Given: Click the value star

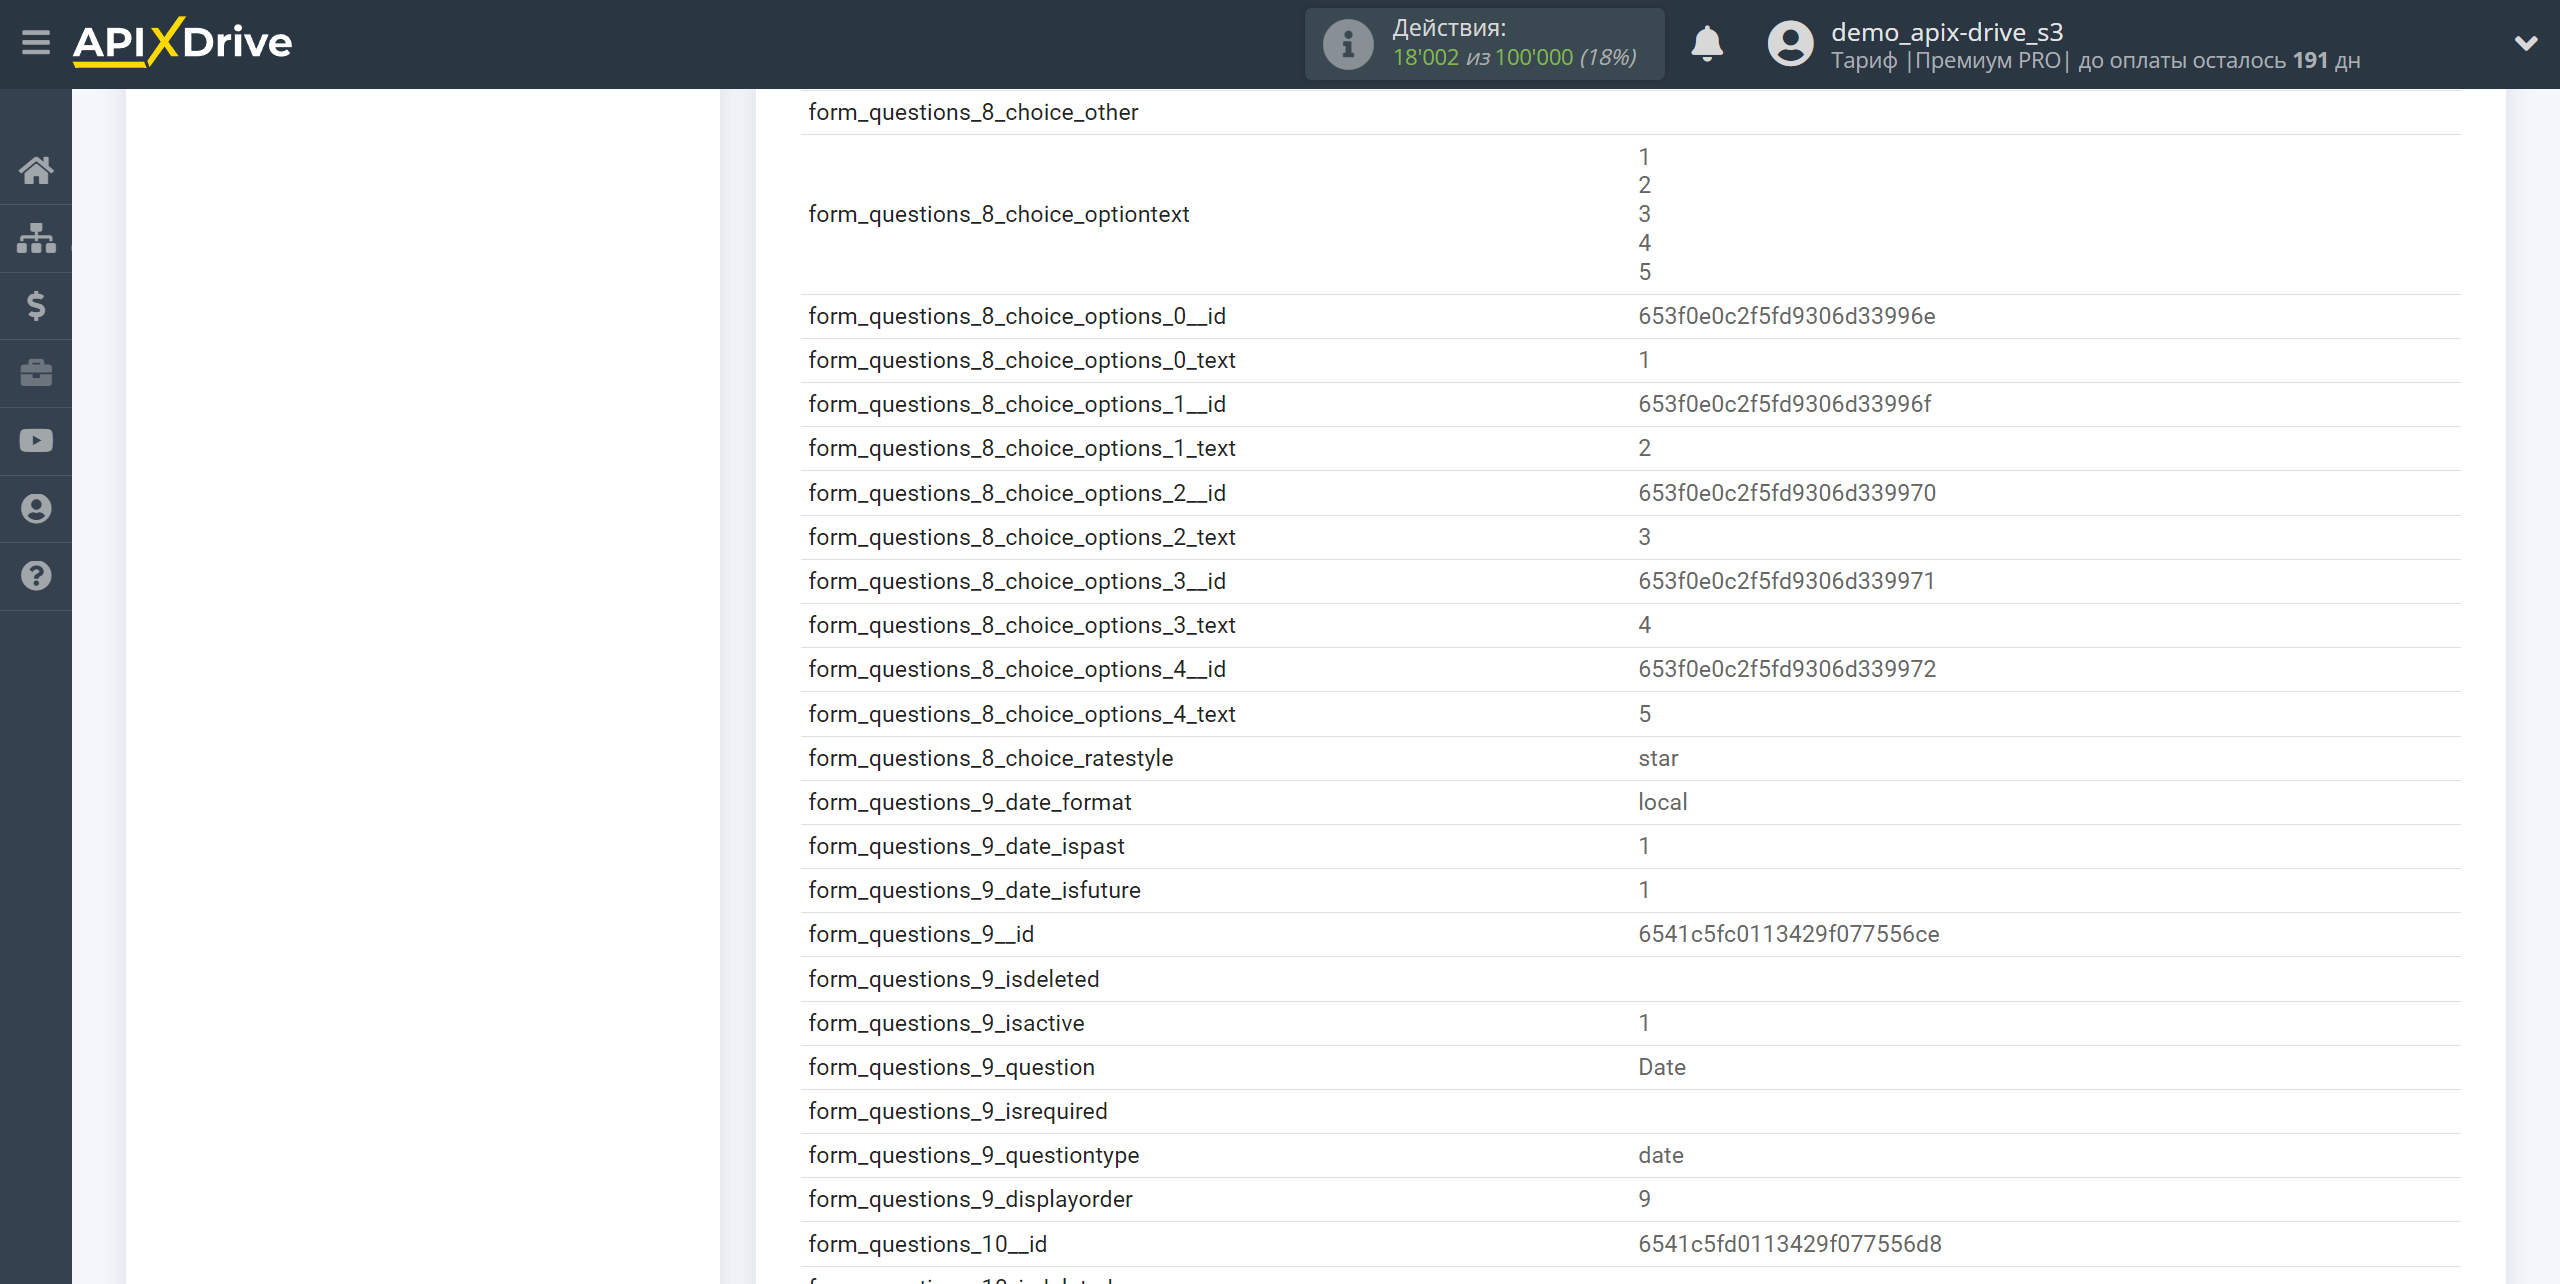Looking at the screenshot, I should pos(1658,759).
